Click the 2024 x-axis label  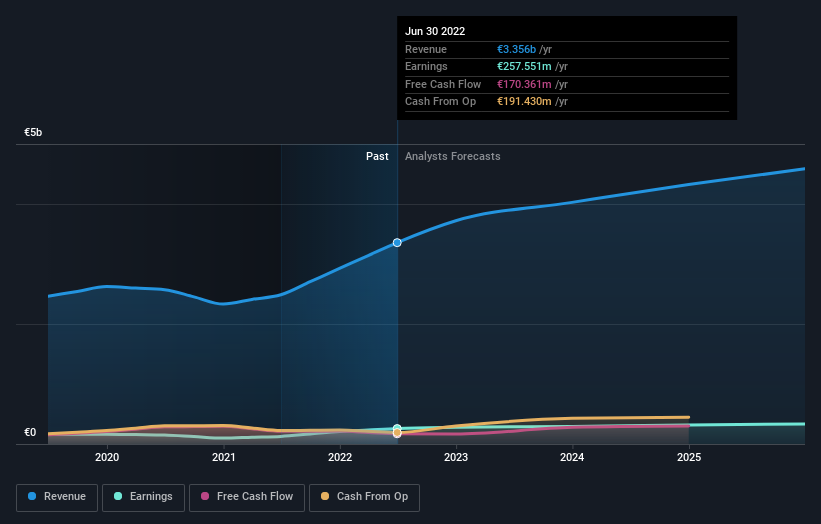pos(572,457)
